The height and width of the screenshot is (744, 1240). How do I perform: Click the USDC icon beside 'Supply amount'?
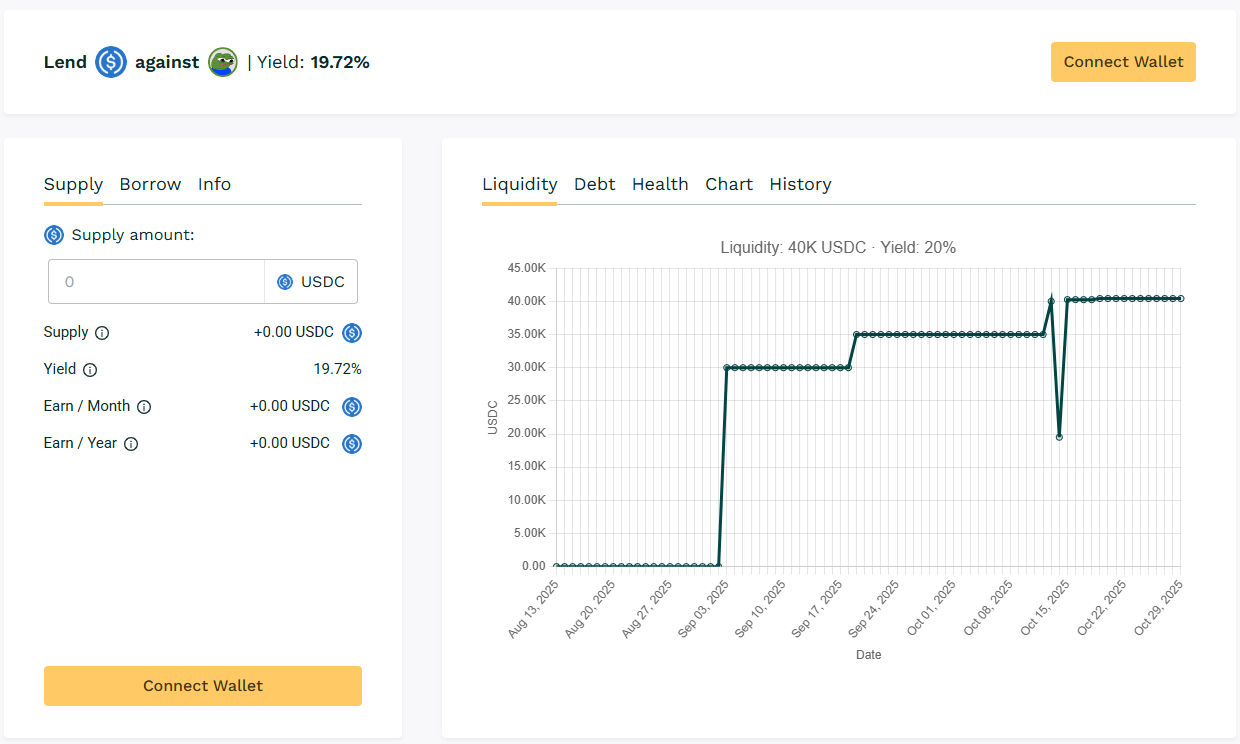click(x=53, y=234)
